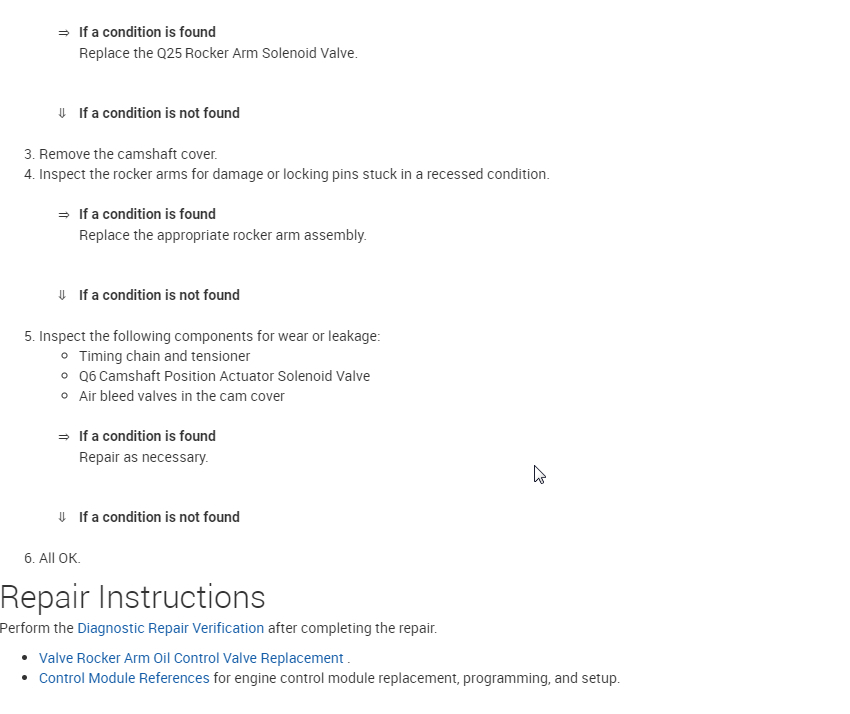850x714 pixels.
Task: Click 'Q6 Camshaft Position Actuator Solenoid Valve' item
Action: pyautogui.click(x=224, y=376)
